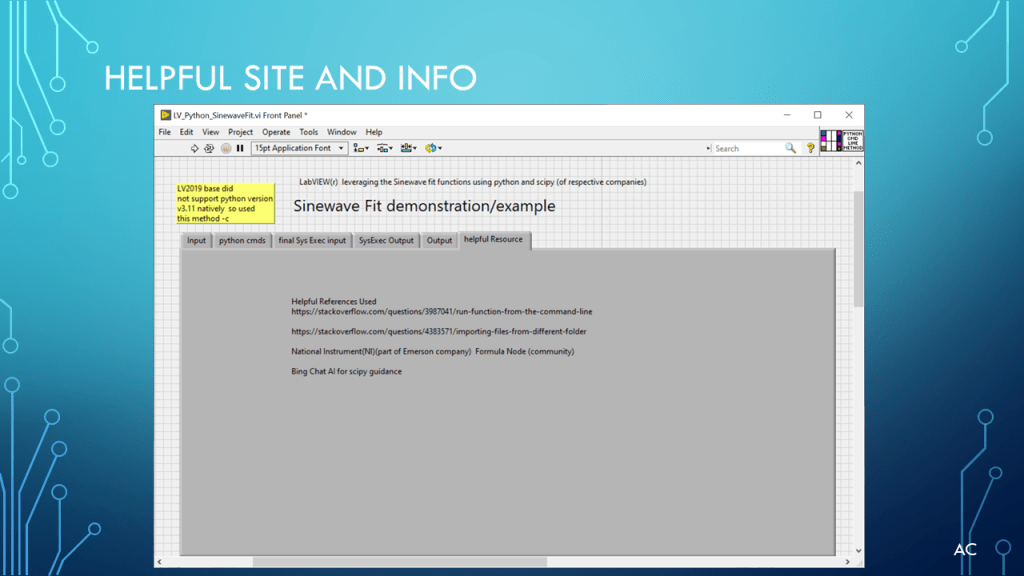The image size is (1024, 576).
Task: Select the SysExec Output tab
Action: 386,240
